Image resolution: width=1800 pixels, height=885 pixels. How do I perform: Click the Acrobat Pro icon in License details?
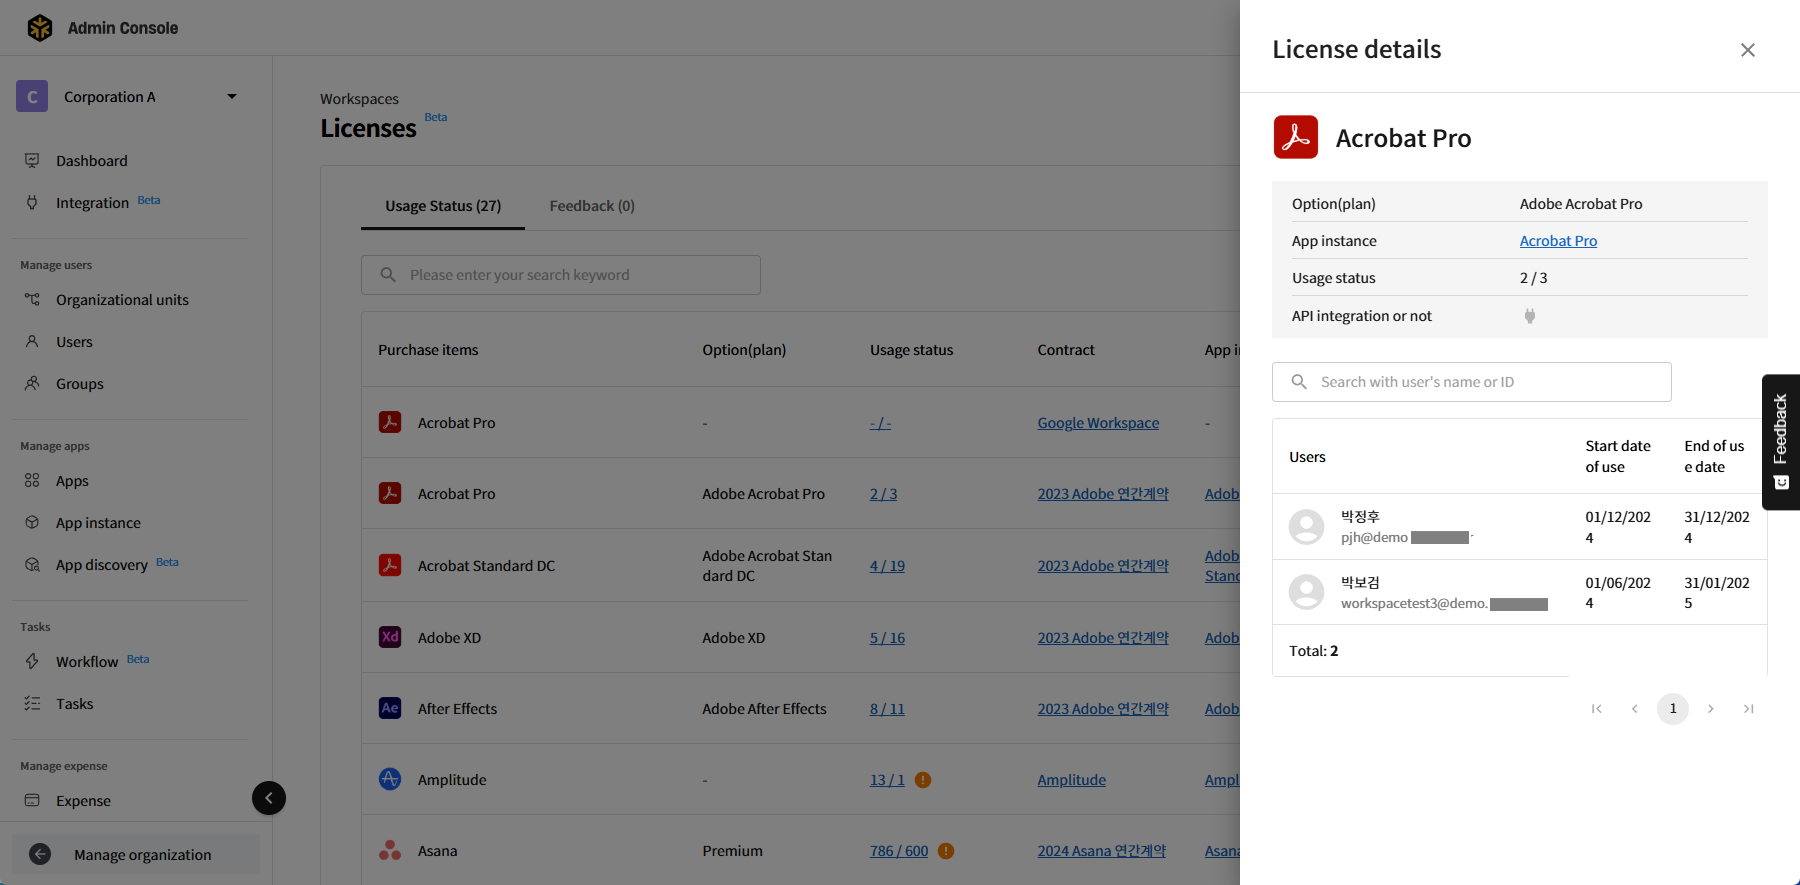pos(1296,137)
